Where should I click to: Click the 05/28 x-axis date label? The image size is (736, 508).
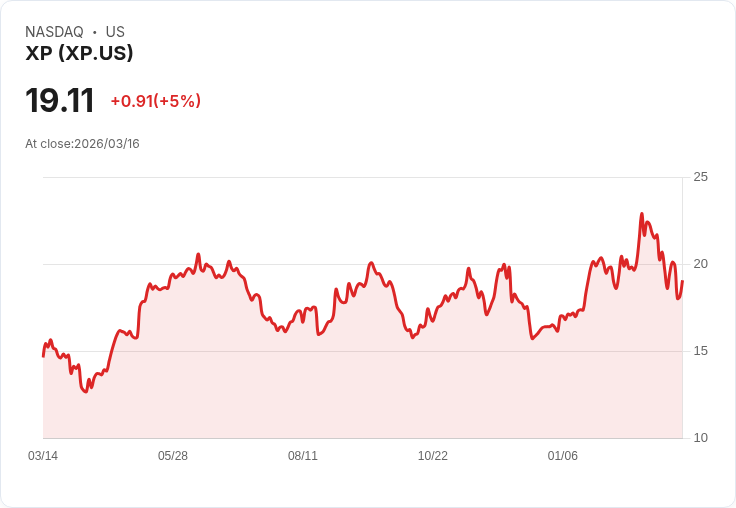173,456
